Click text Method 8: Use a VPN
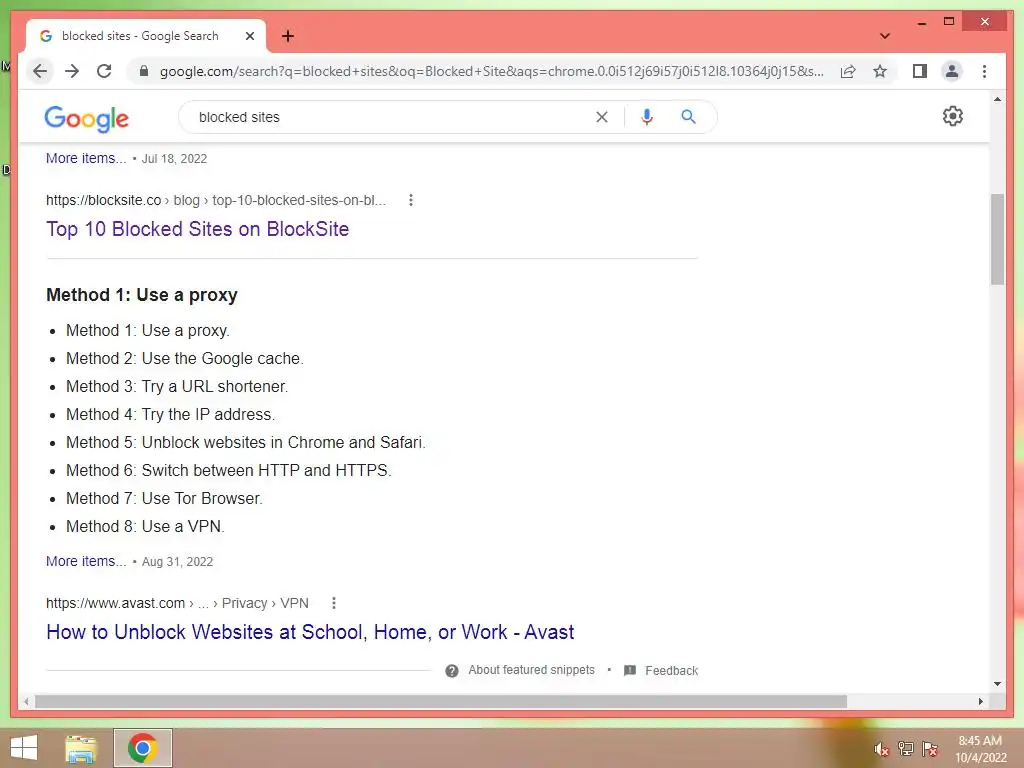This screenshot has height=768, width=1024. [145, 527]
